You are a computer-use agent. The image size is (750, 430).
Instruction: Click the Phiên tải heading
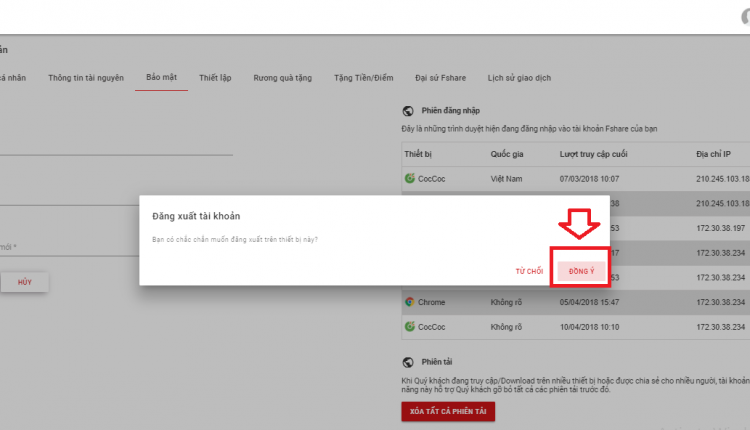pyautogui.click(x=436, y=362)
